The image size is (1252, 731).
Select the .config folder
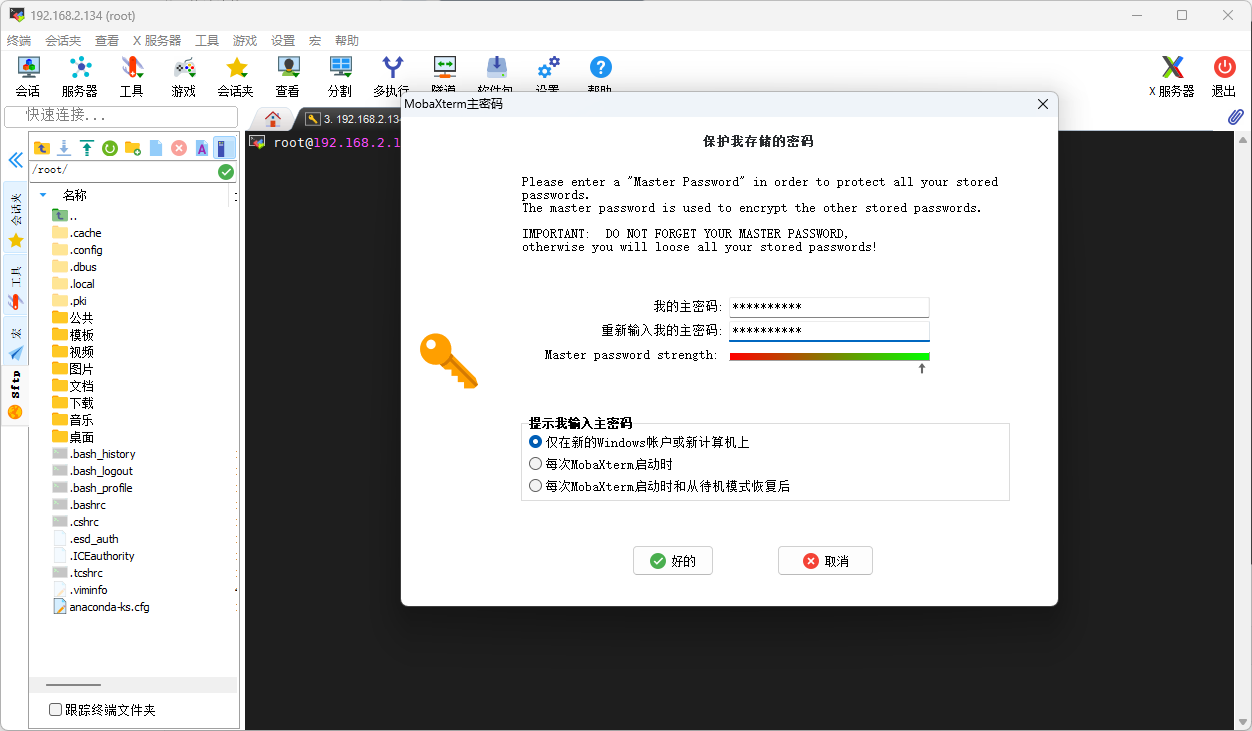tap(77, 250)
